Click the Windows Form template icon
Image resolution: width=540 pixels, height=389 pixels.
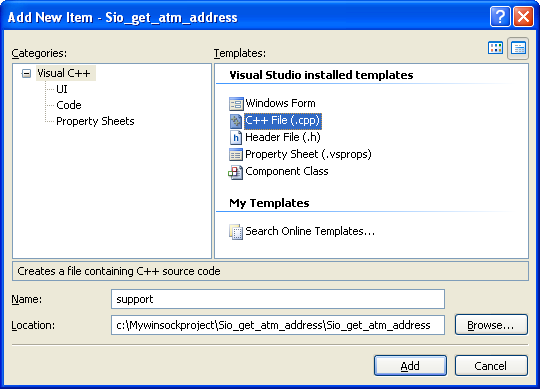236,104
